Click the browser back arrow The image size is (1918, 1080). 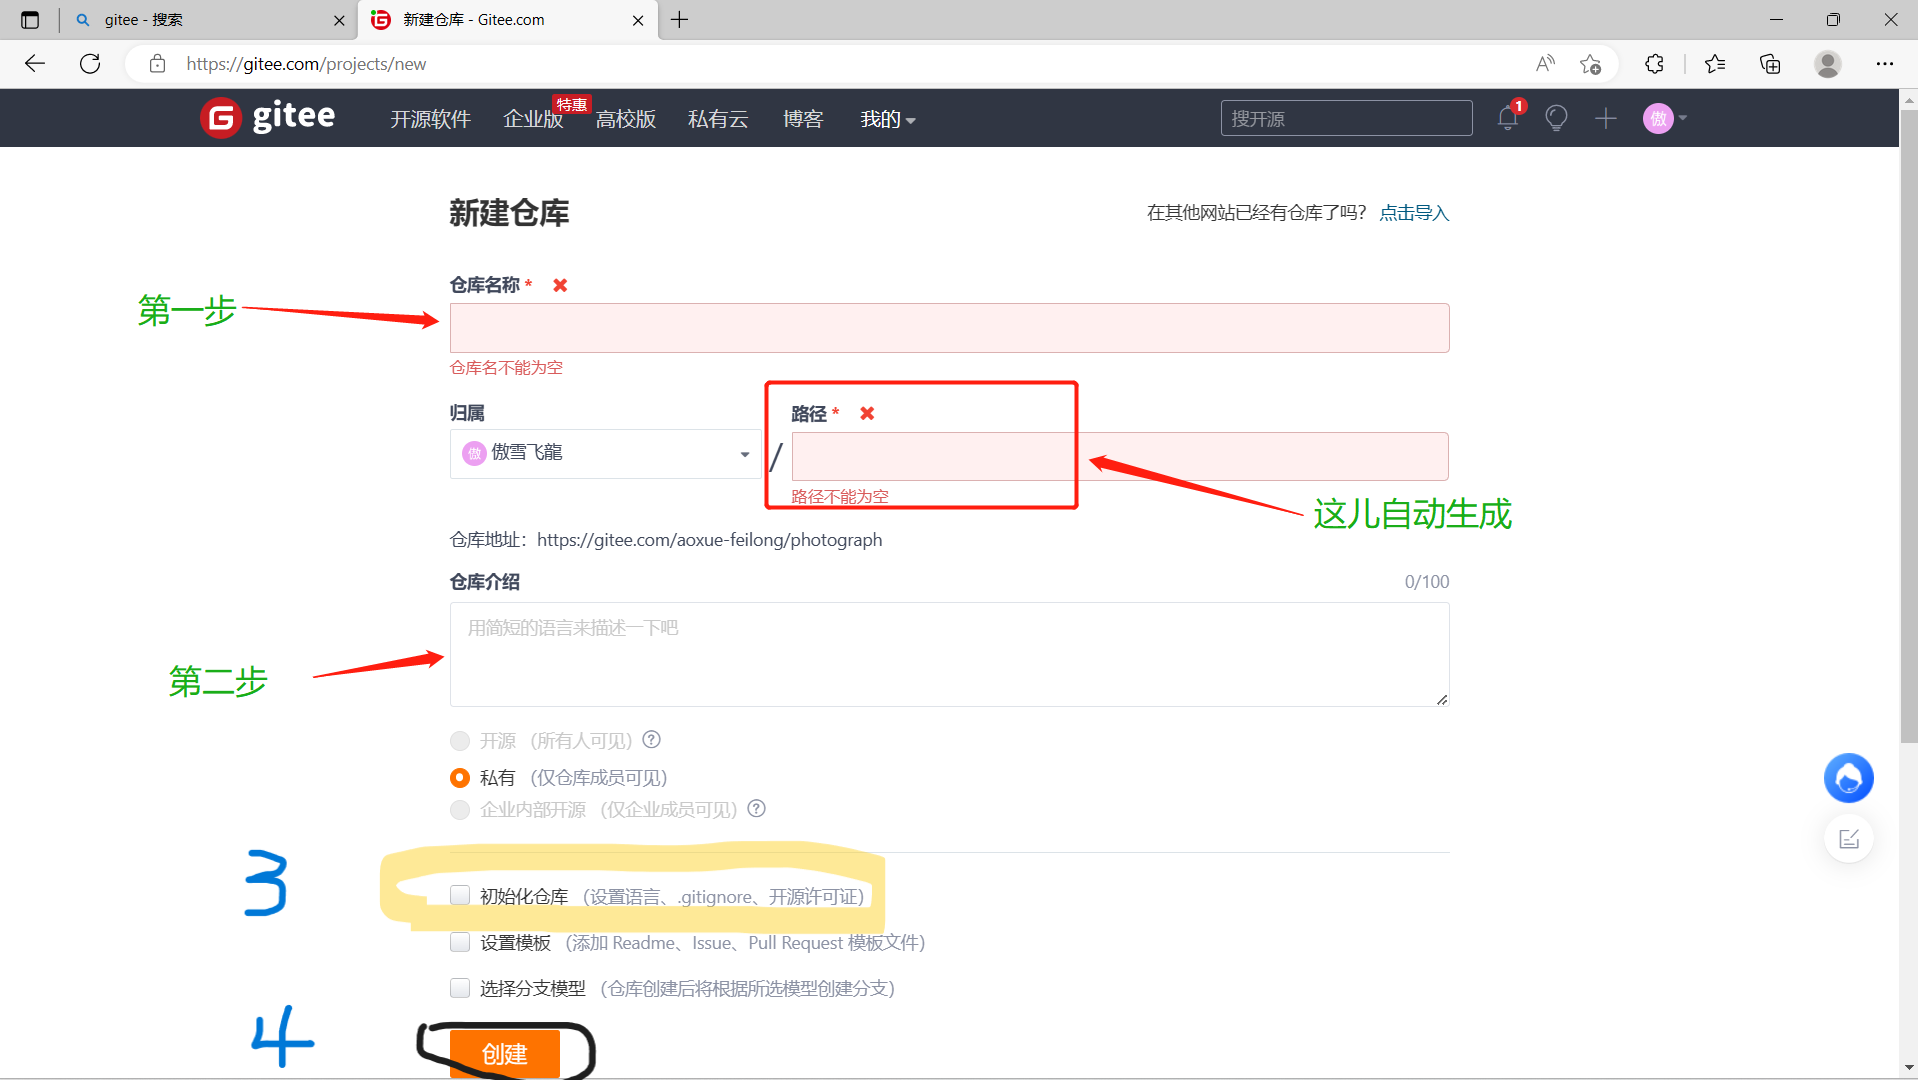click(35, 64)
